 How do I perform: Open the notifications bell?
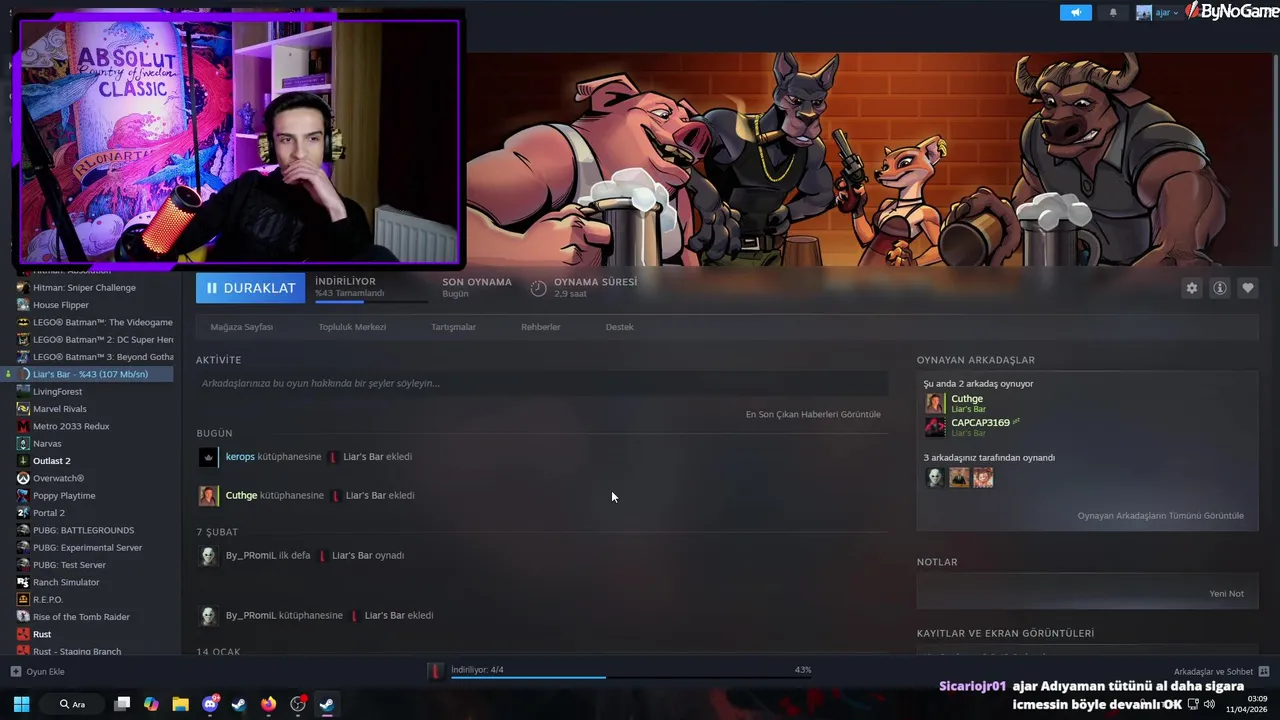pos(1113,13)
